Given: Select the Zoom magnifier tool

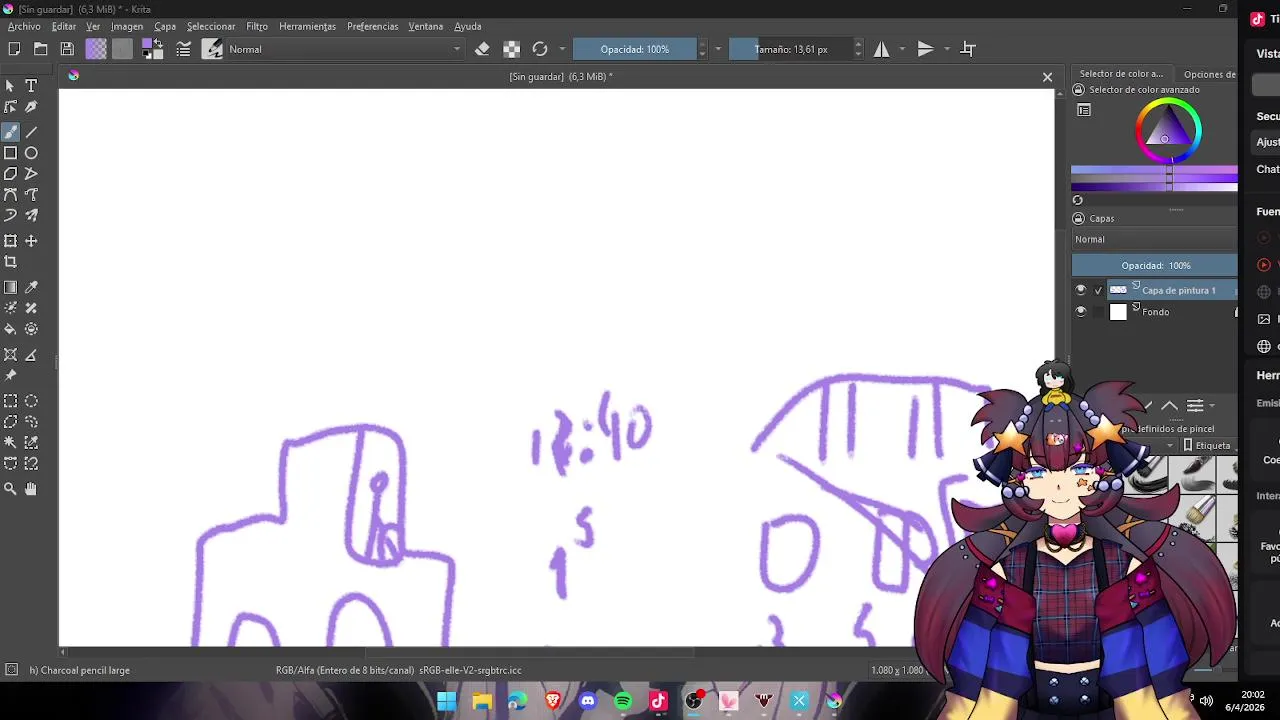Looking at the screenshot, I should (10, 489).
